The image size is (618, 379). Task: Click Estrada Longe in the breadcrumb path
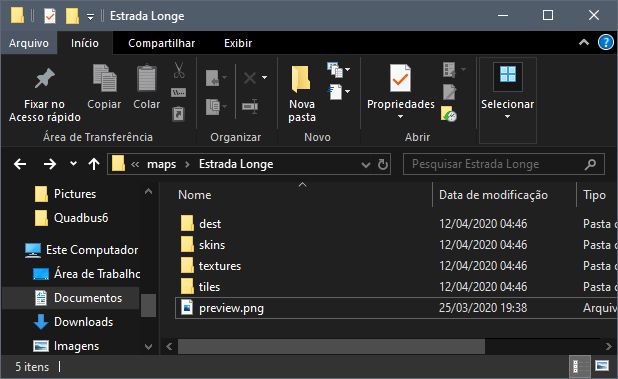coord(236,164)
